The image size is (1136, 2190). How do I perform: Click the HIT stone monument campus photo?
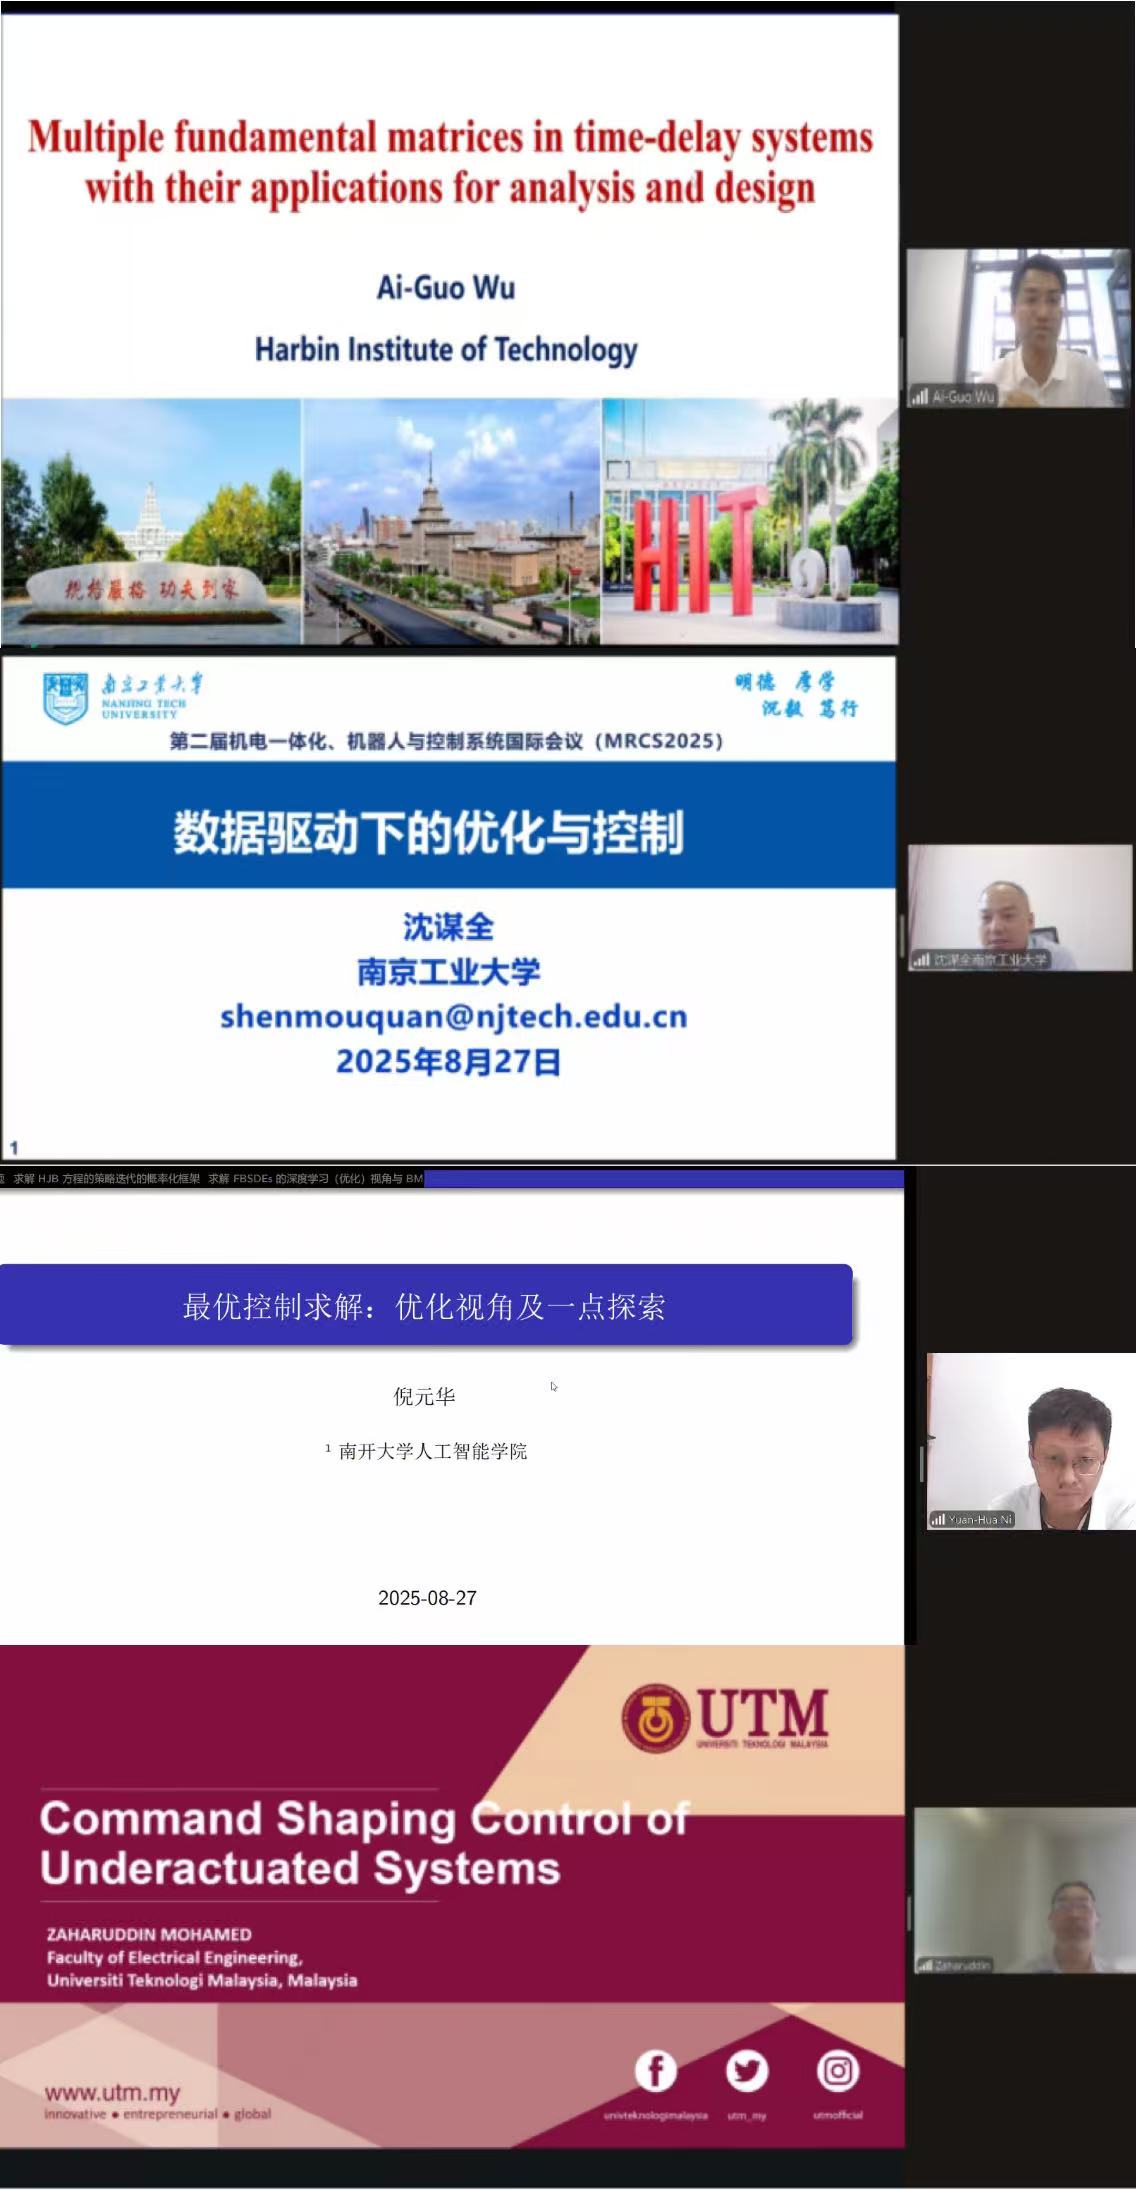tap(151, 521)
